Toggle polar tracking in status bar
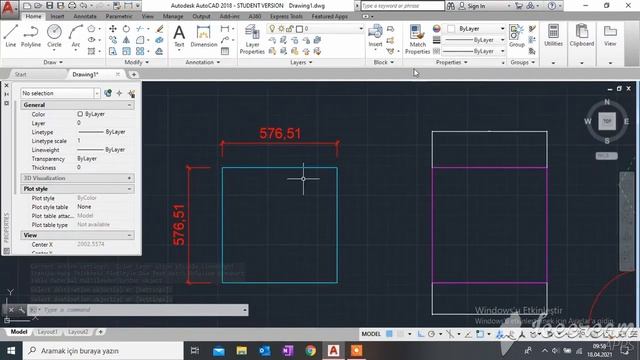 (431, 334)
